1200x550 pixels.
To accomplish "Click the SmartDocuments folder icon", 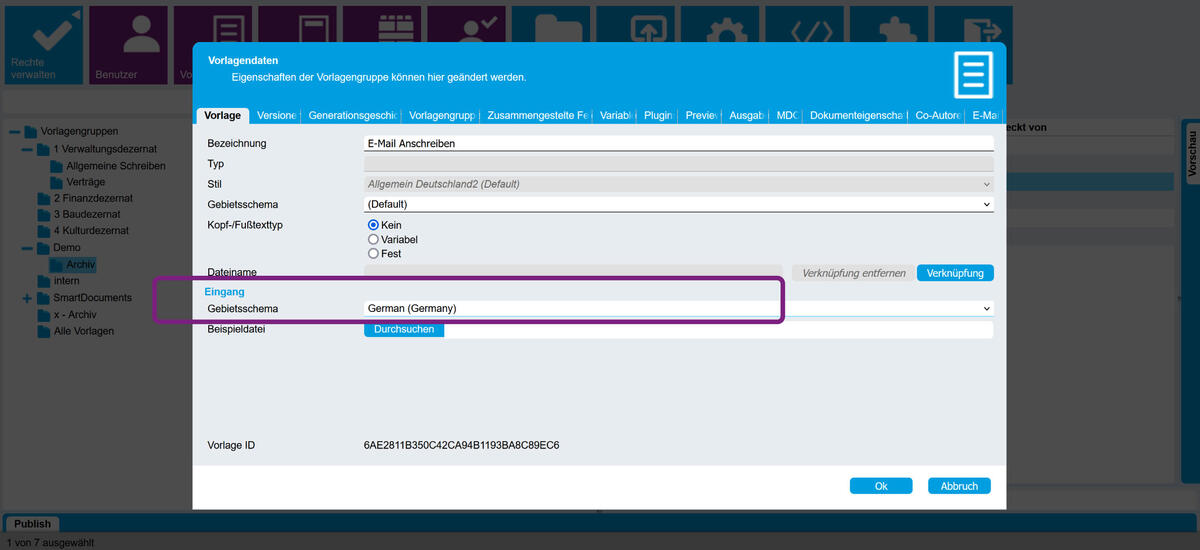I will [x=44, y=298].
